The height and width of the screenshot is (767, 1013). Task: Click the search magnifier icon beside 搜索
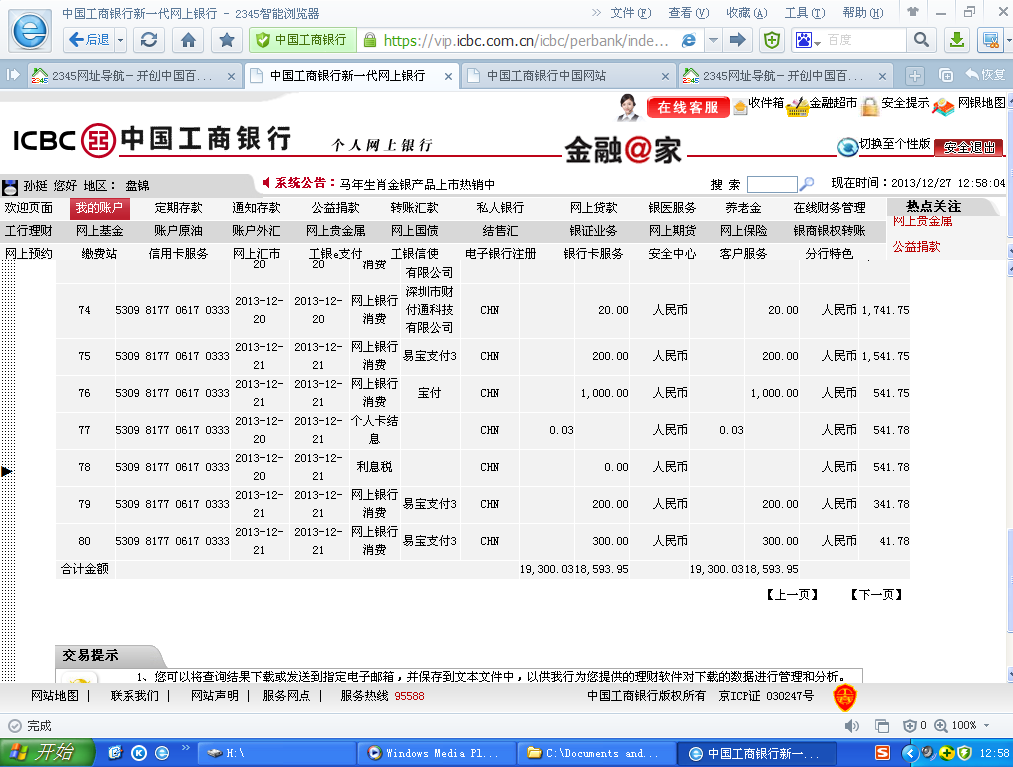point(807,184)
